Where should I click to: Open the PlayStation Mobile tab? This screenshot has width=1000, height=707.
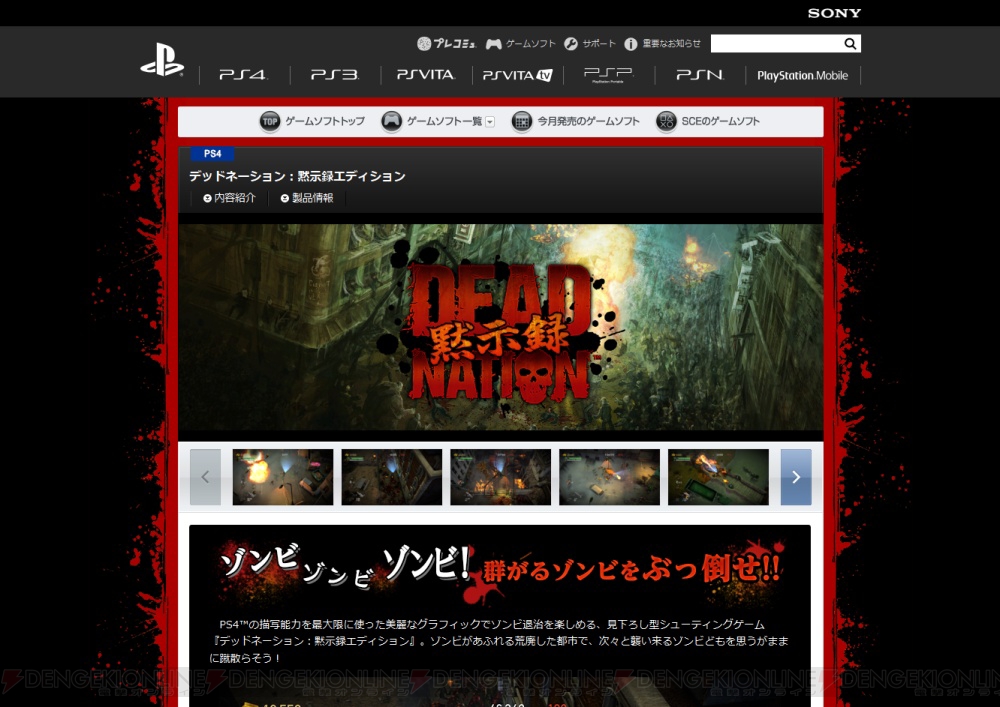[802, 75]
